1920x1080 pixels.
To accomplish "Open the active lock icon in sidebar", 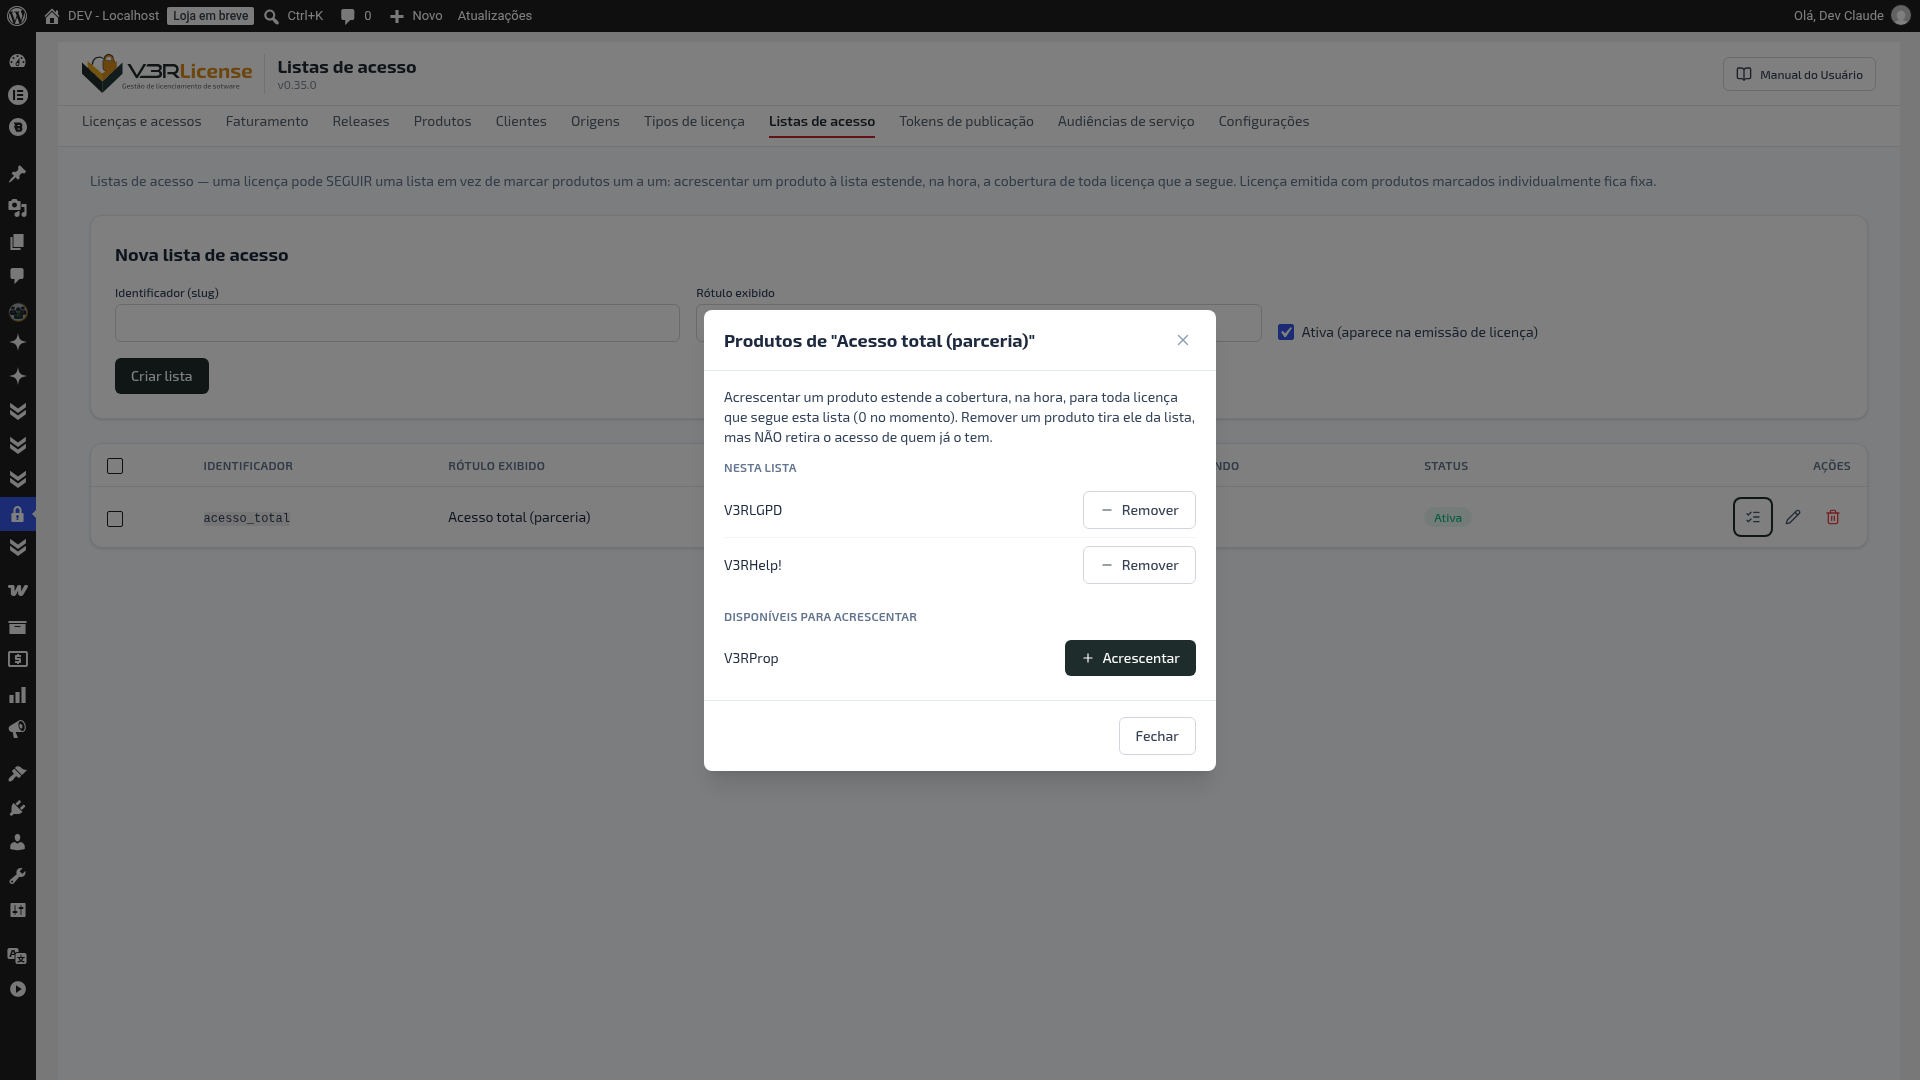I will [x=17, y=514].
